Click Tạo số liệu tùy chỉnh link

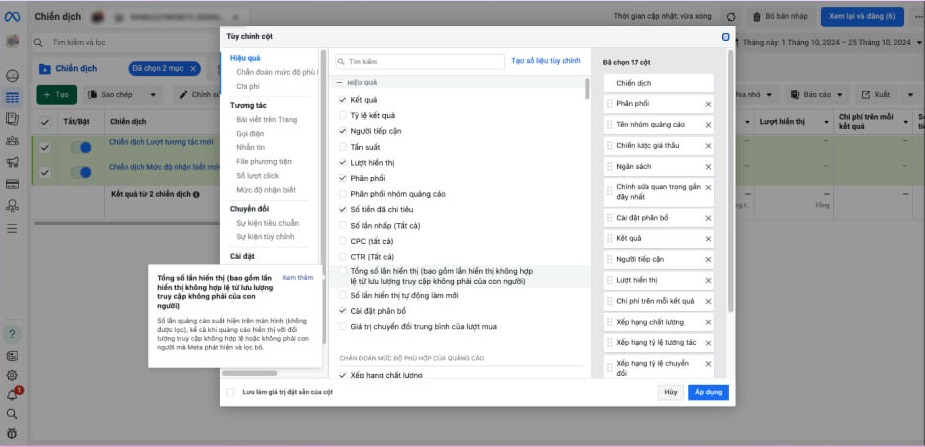(x=546, y=61)
